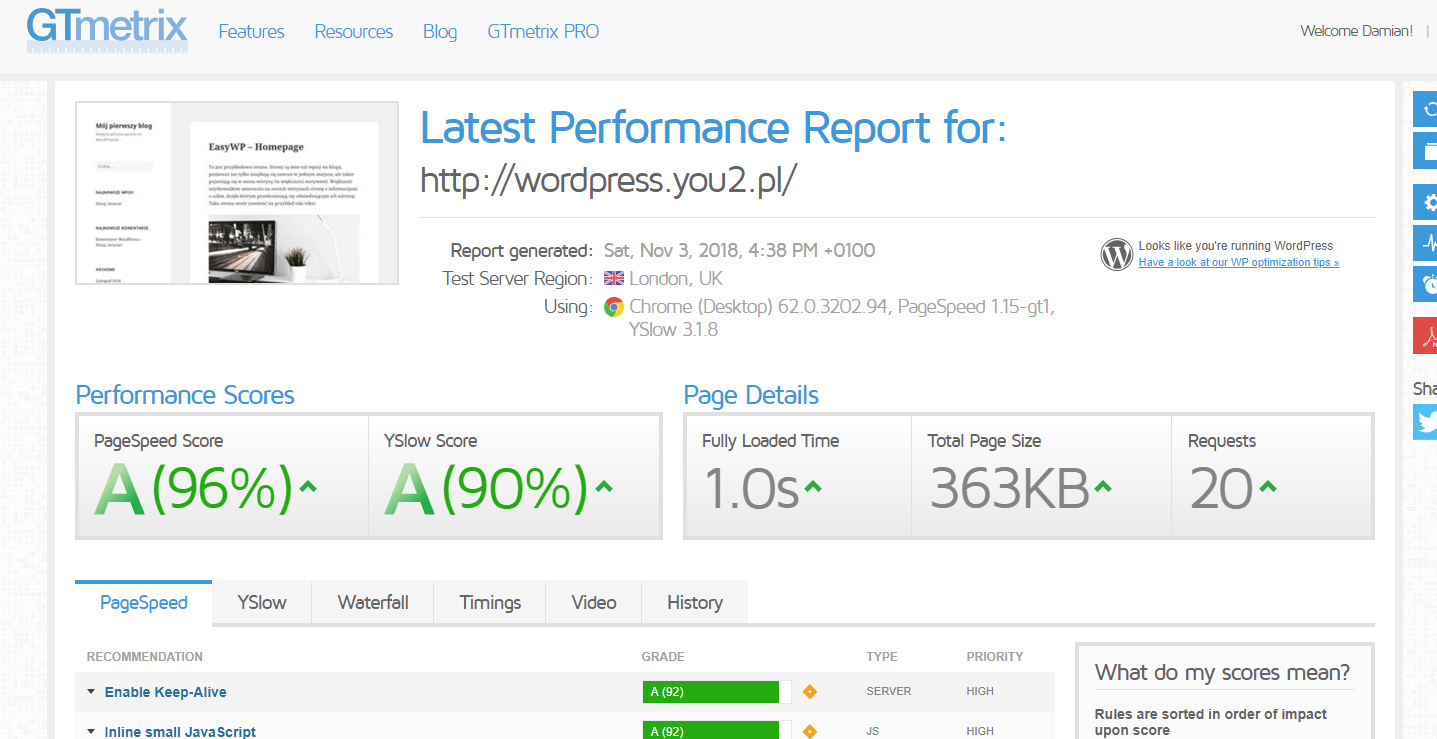
Task: Click the website screenshot thumbnail
Action: [237, 193]
